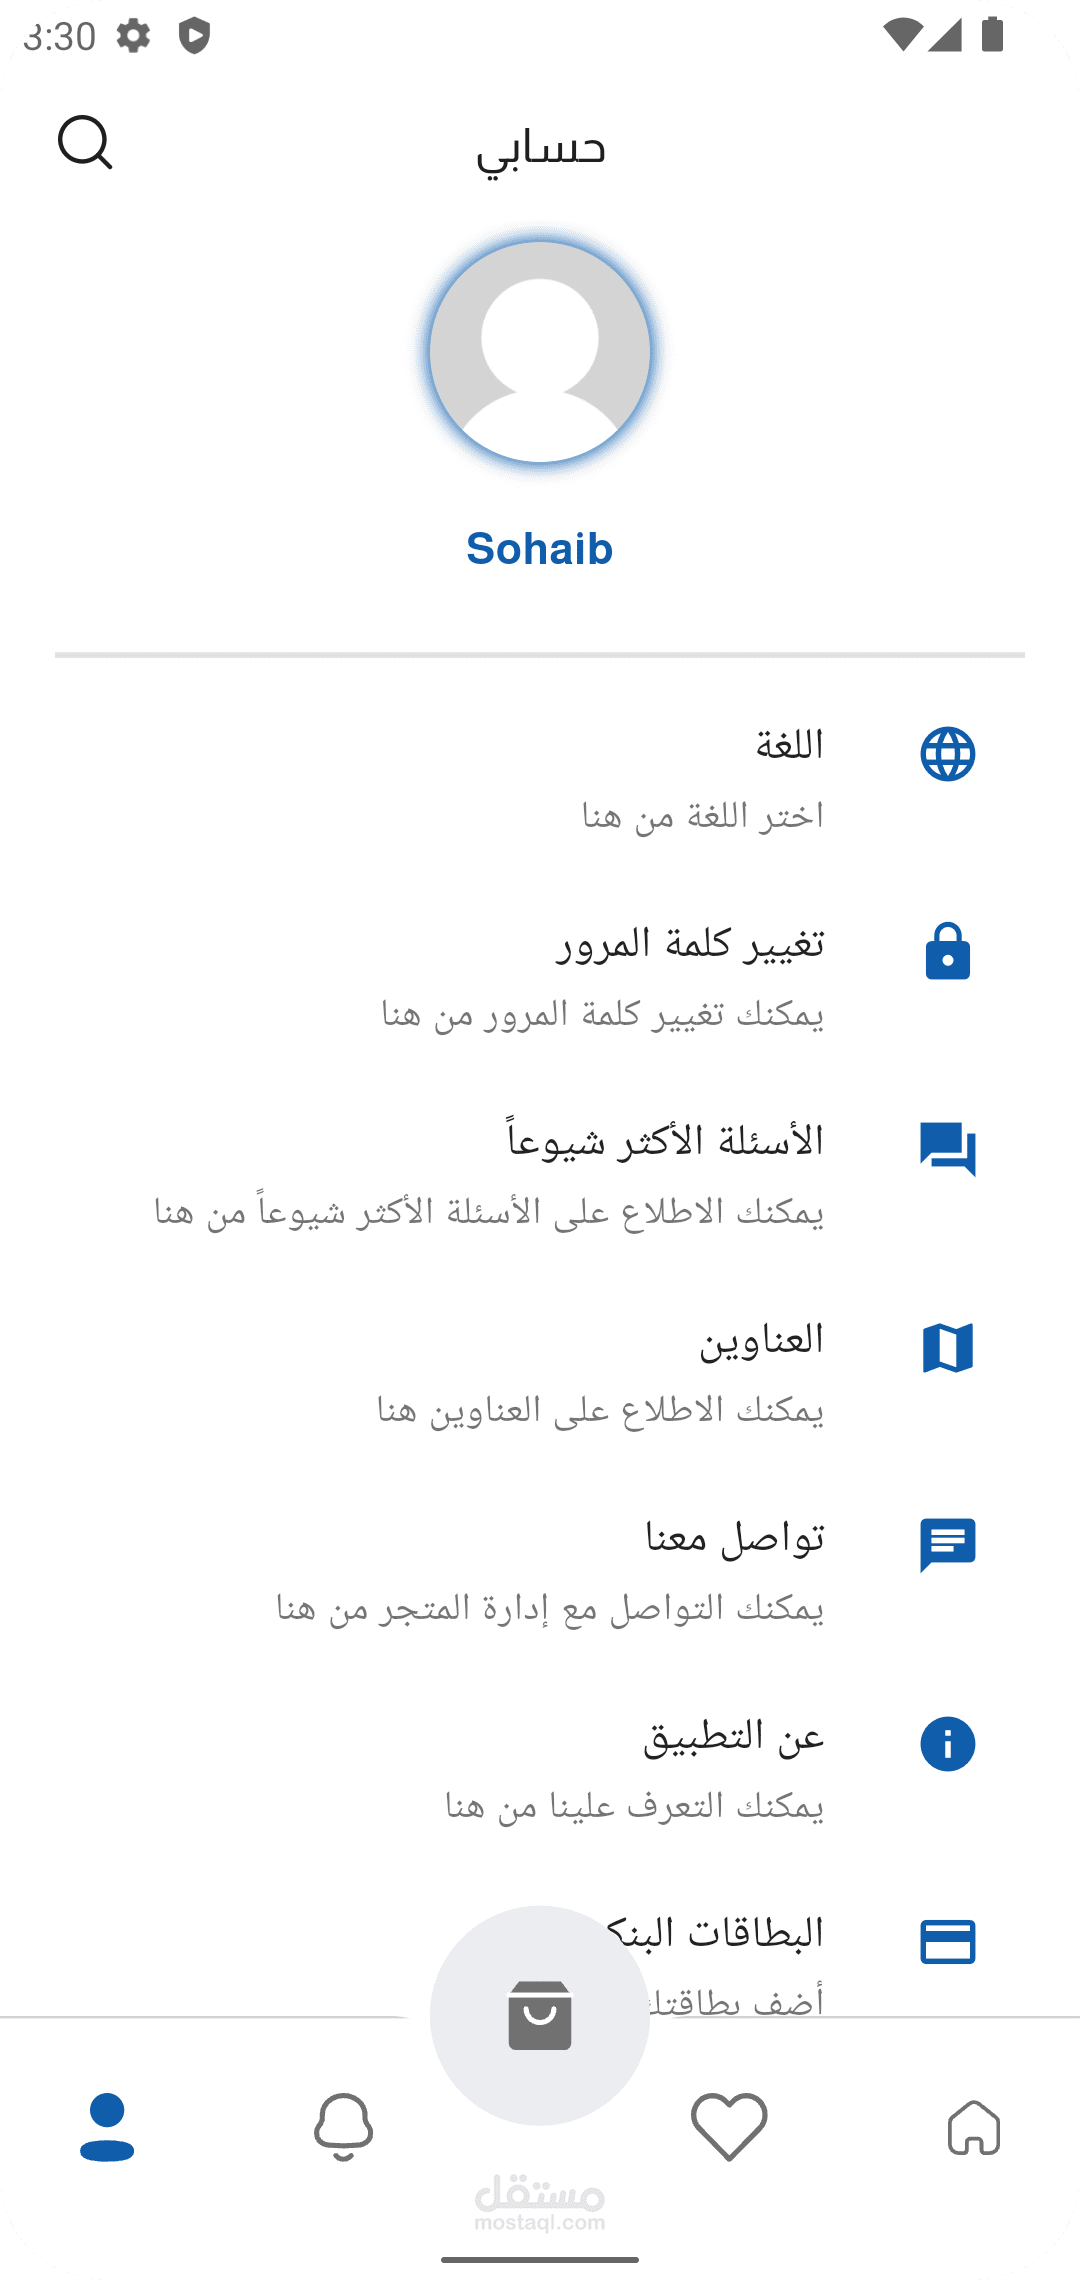The image size is (1080, 2280).
Task: Tap the addresses map icon
Action: click(947, 1348)
